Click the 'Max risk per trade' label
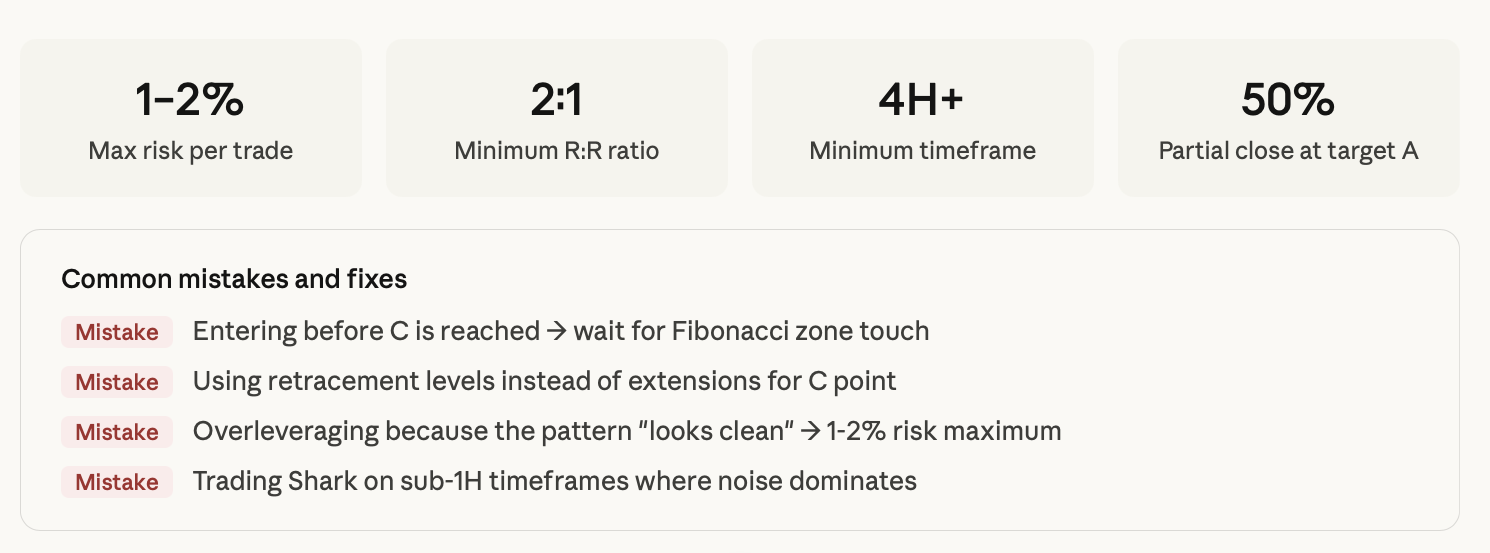The width and height of the screenshot is (1490, 553). [x=191, y=151]
